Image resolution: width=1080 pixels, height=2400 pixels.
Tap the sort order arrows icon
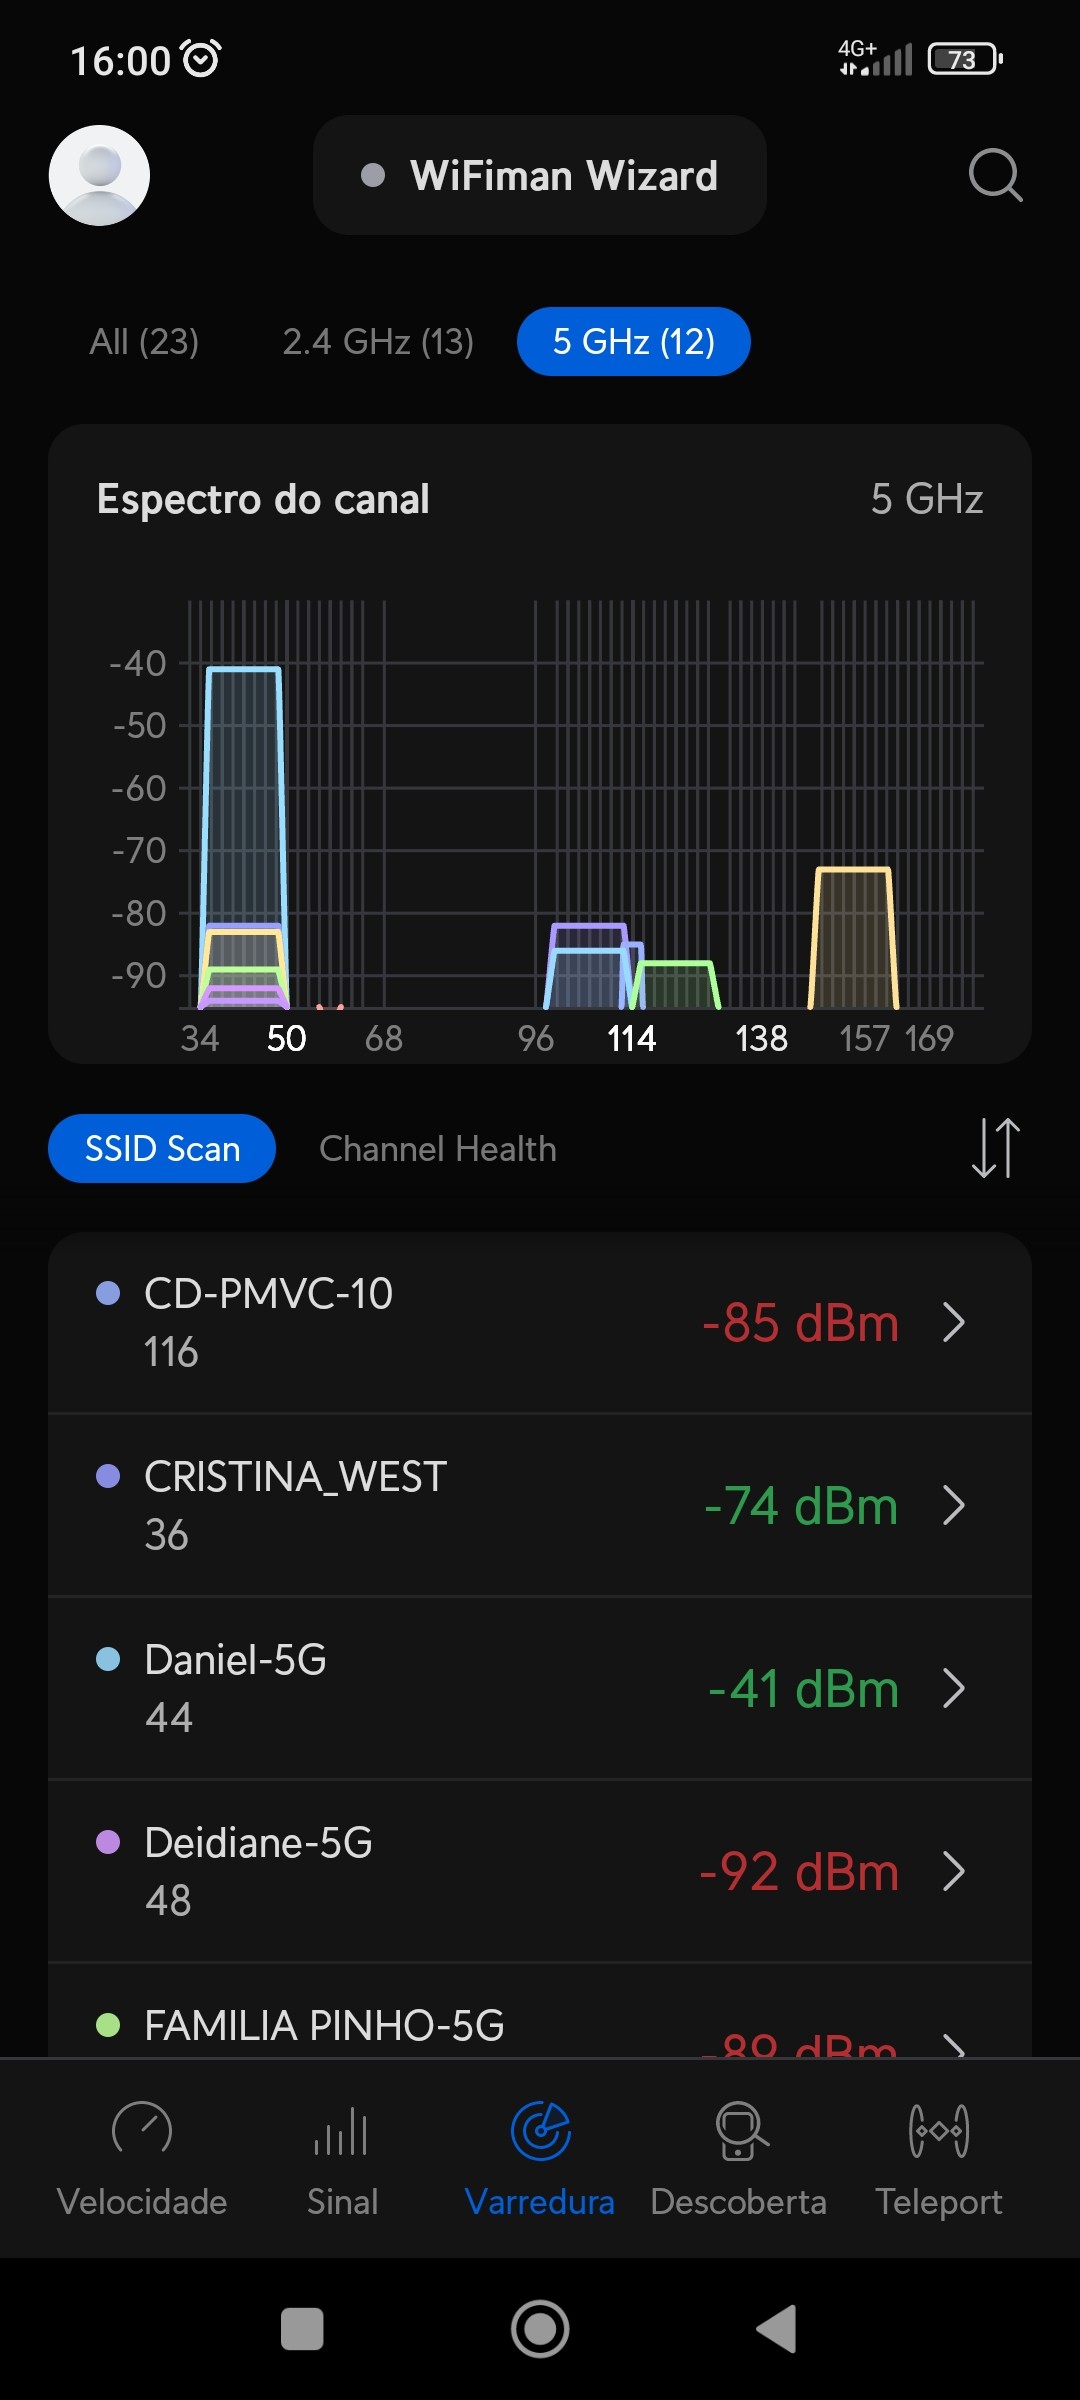point(996,1148)
